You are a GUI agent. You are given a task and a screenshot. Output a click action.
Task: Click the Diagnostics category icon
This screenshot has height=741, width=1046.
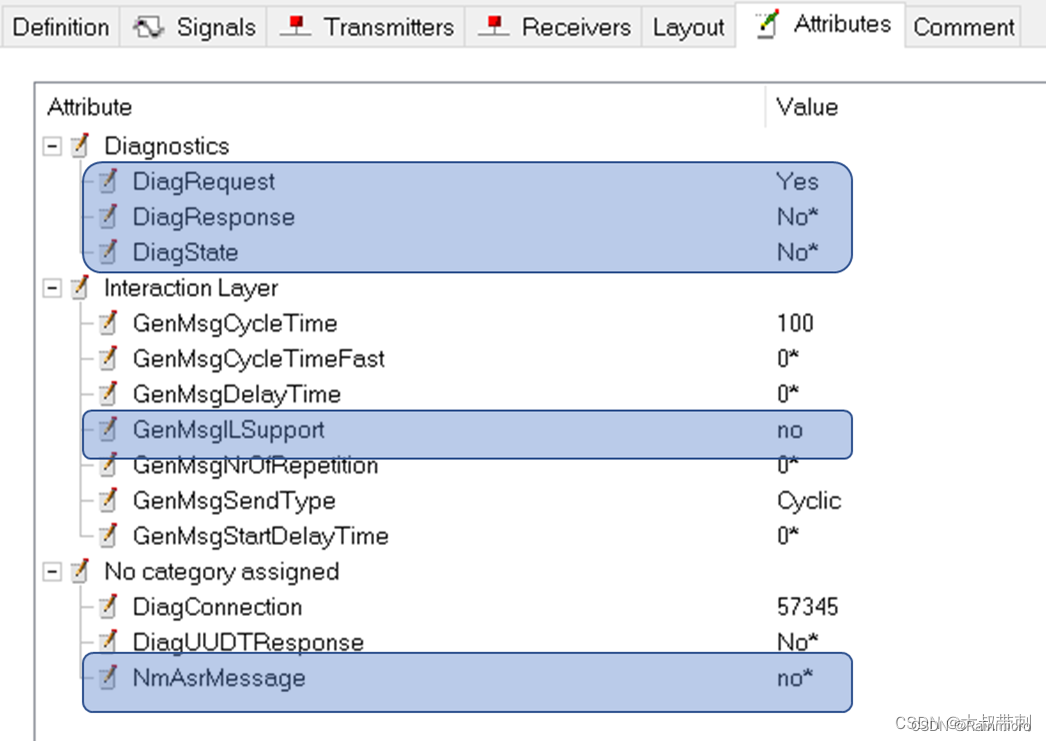pos(80,145)
